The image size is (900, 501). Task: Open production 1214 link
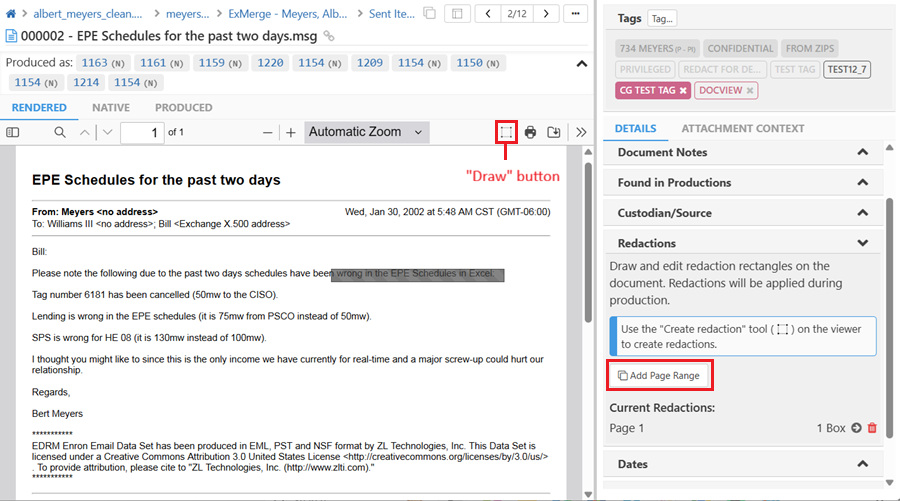click(x=86, y=83)
